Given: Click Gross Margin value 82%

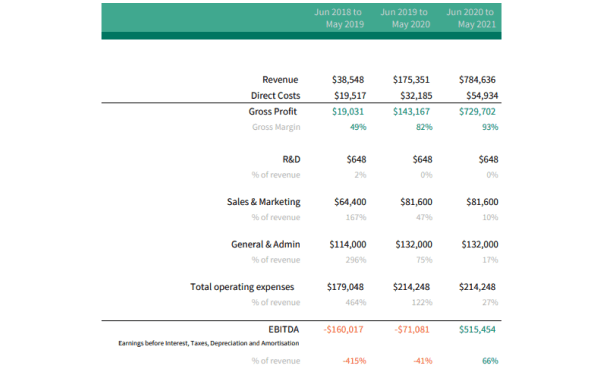Looking at the screenshot, I should (424, 127).
